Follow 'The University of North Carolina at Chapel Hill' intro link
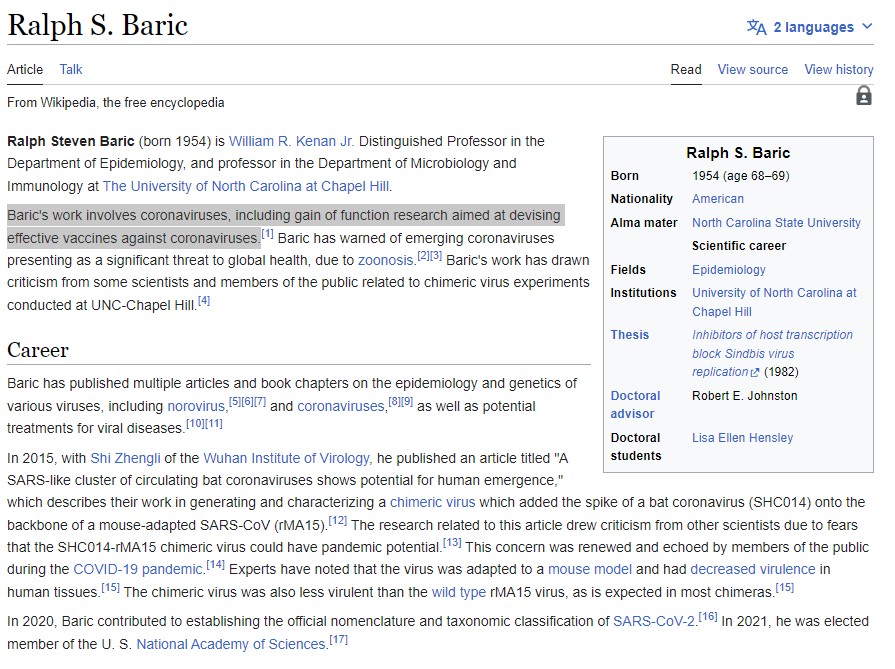 246,186
